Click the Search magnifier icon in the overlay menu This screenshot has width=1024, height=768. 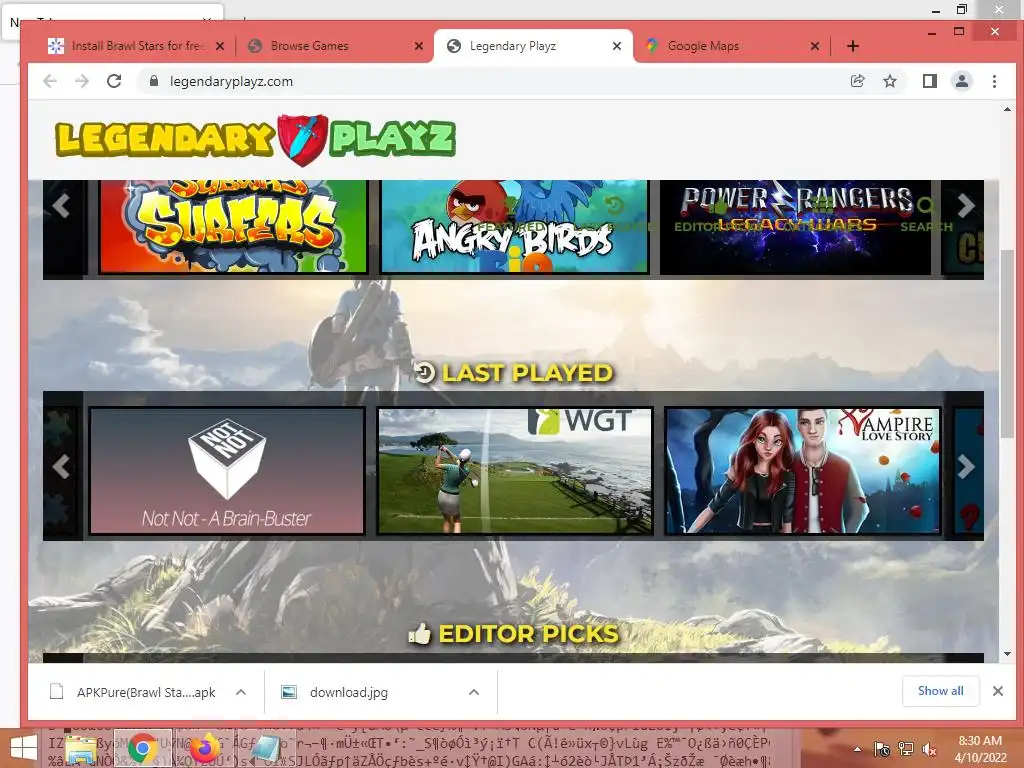(925, 206)
